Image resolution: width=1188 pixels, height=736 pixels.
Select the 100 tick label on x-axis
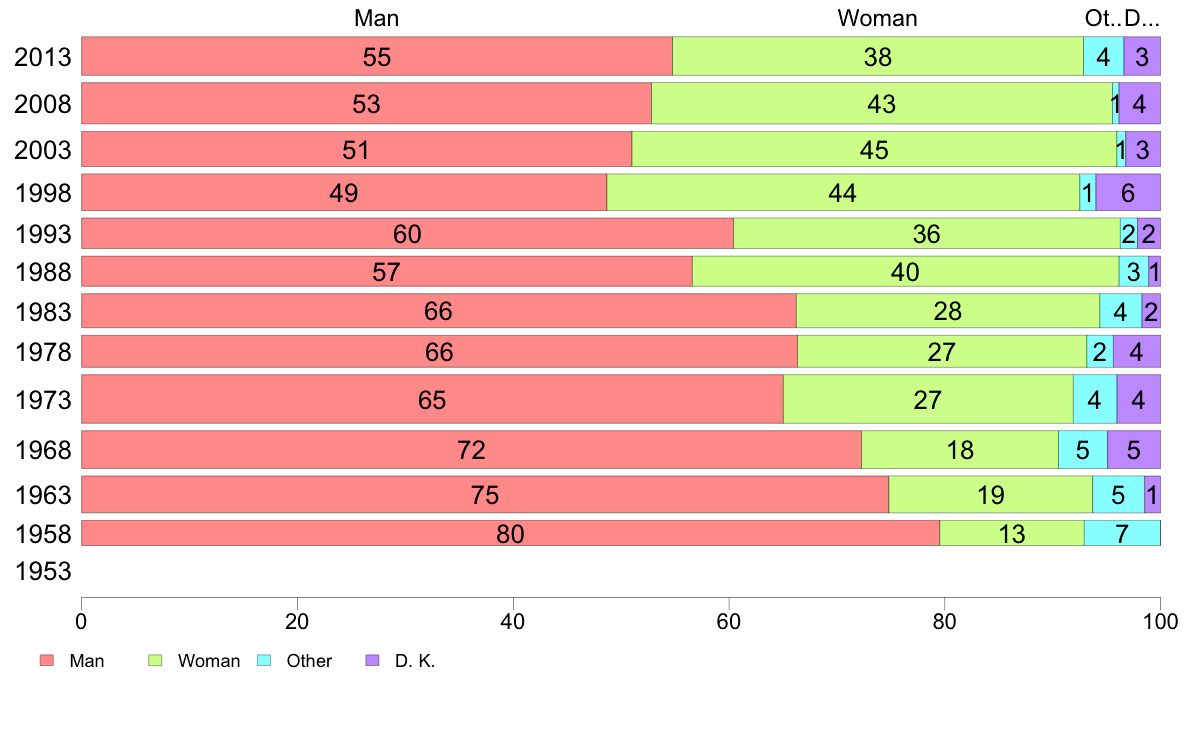tap(1160, 619)
